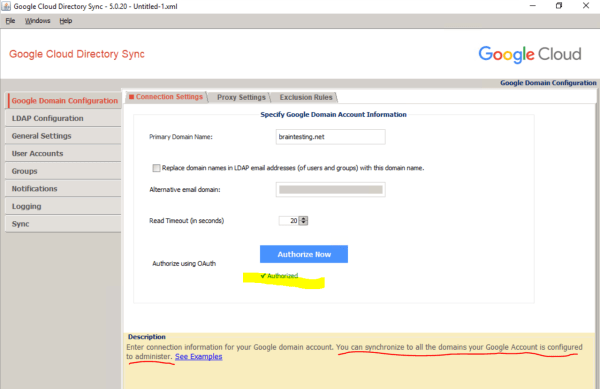The width and height of the screenshot is (600, 389).
Task: Switch to Proxy Settings tab
Action: (x=241, y=97)
